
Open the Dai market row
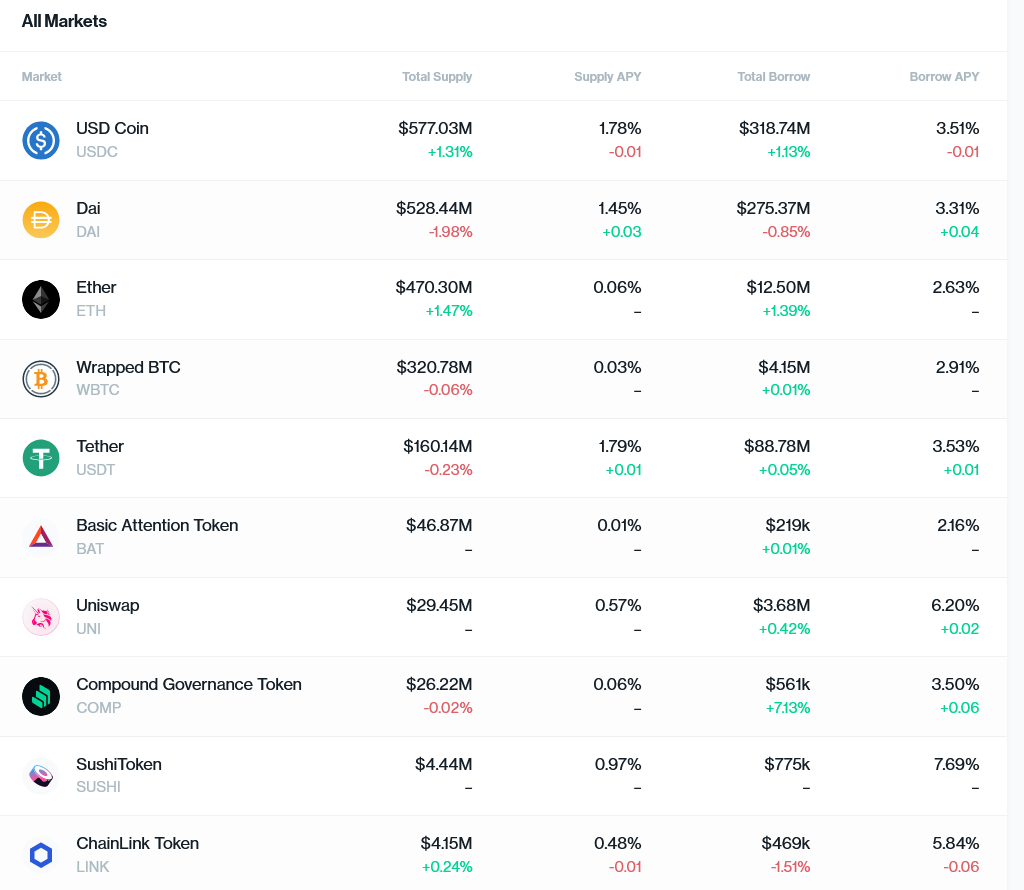coord(504,220)
